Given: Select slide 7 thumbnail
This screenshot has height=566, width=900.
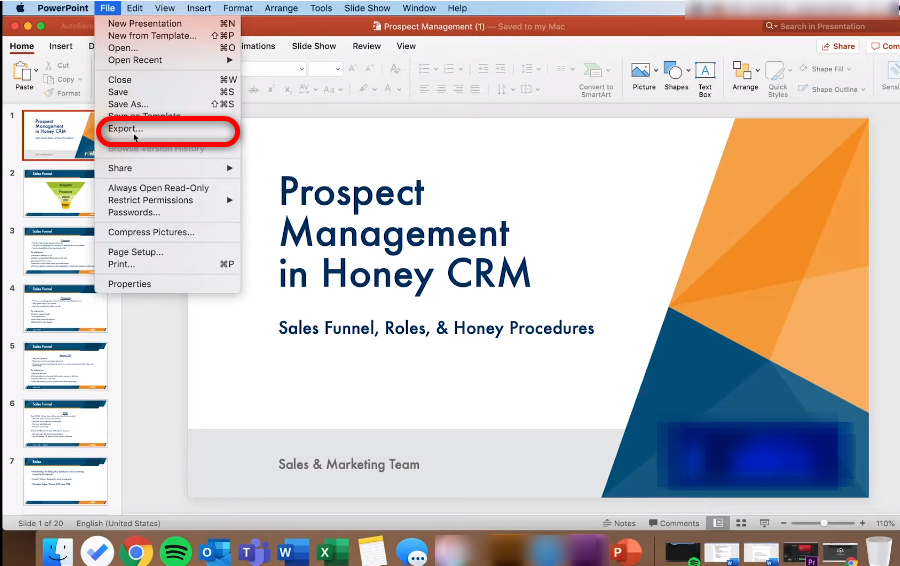Looking at the screenshot, I should click(x=65, y=481).
